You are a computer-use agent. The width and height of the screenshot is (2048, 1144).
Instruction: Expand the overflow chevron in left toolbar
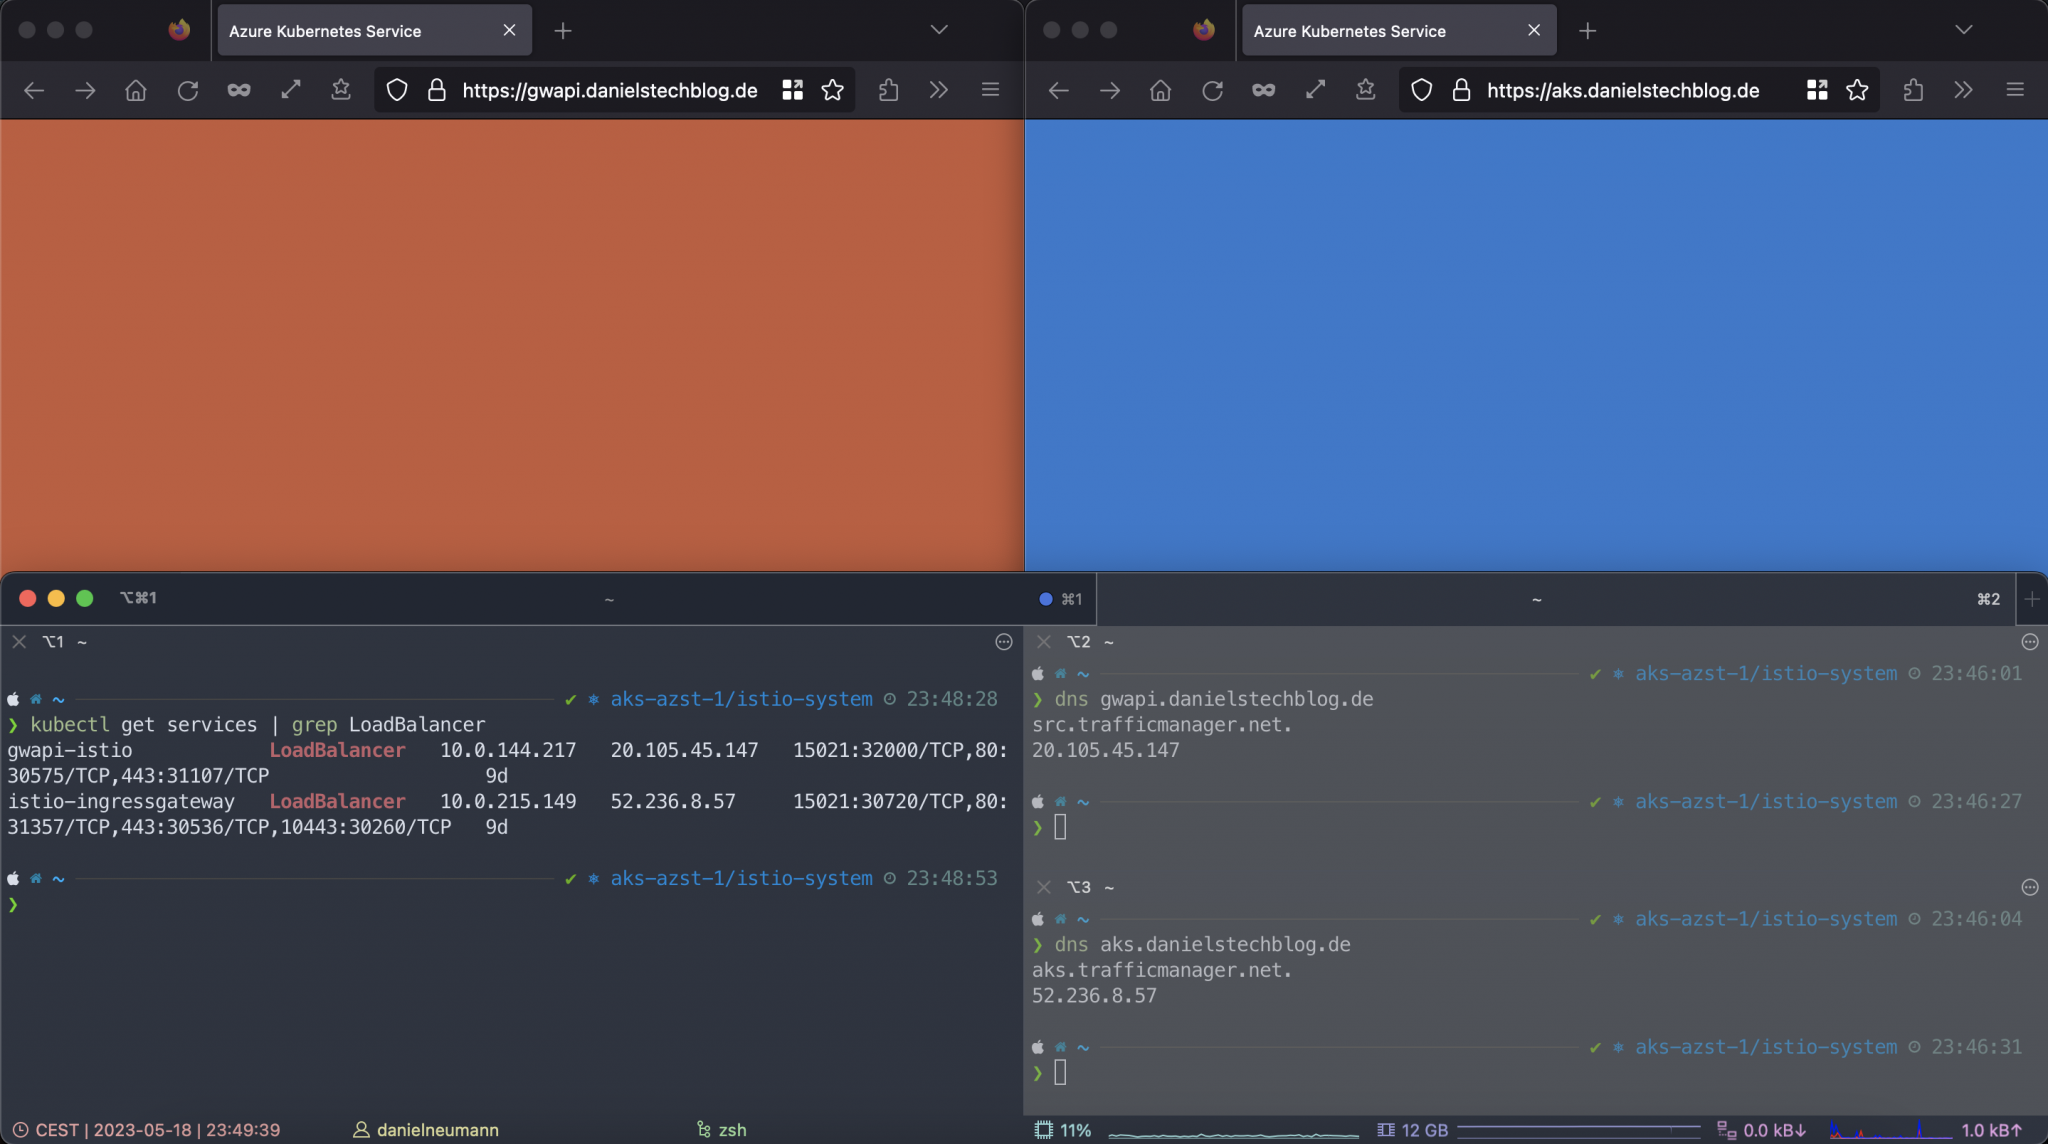click(x=938, y=90)
